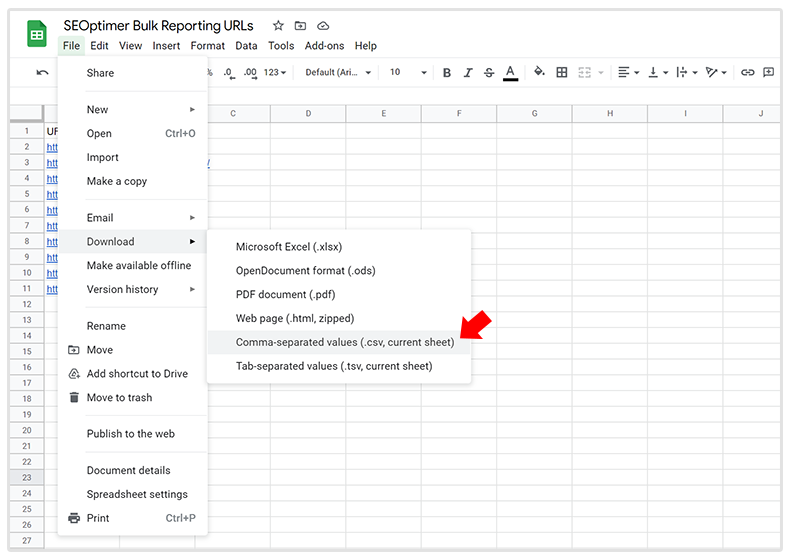
Task: Open the Format menu
Action: 208,46
